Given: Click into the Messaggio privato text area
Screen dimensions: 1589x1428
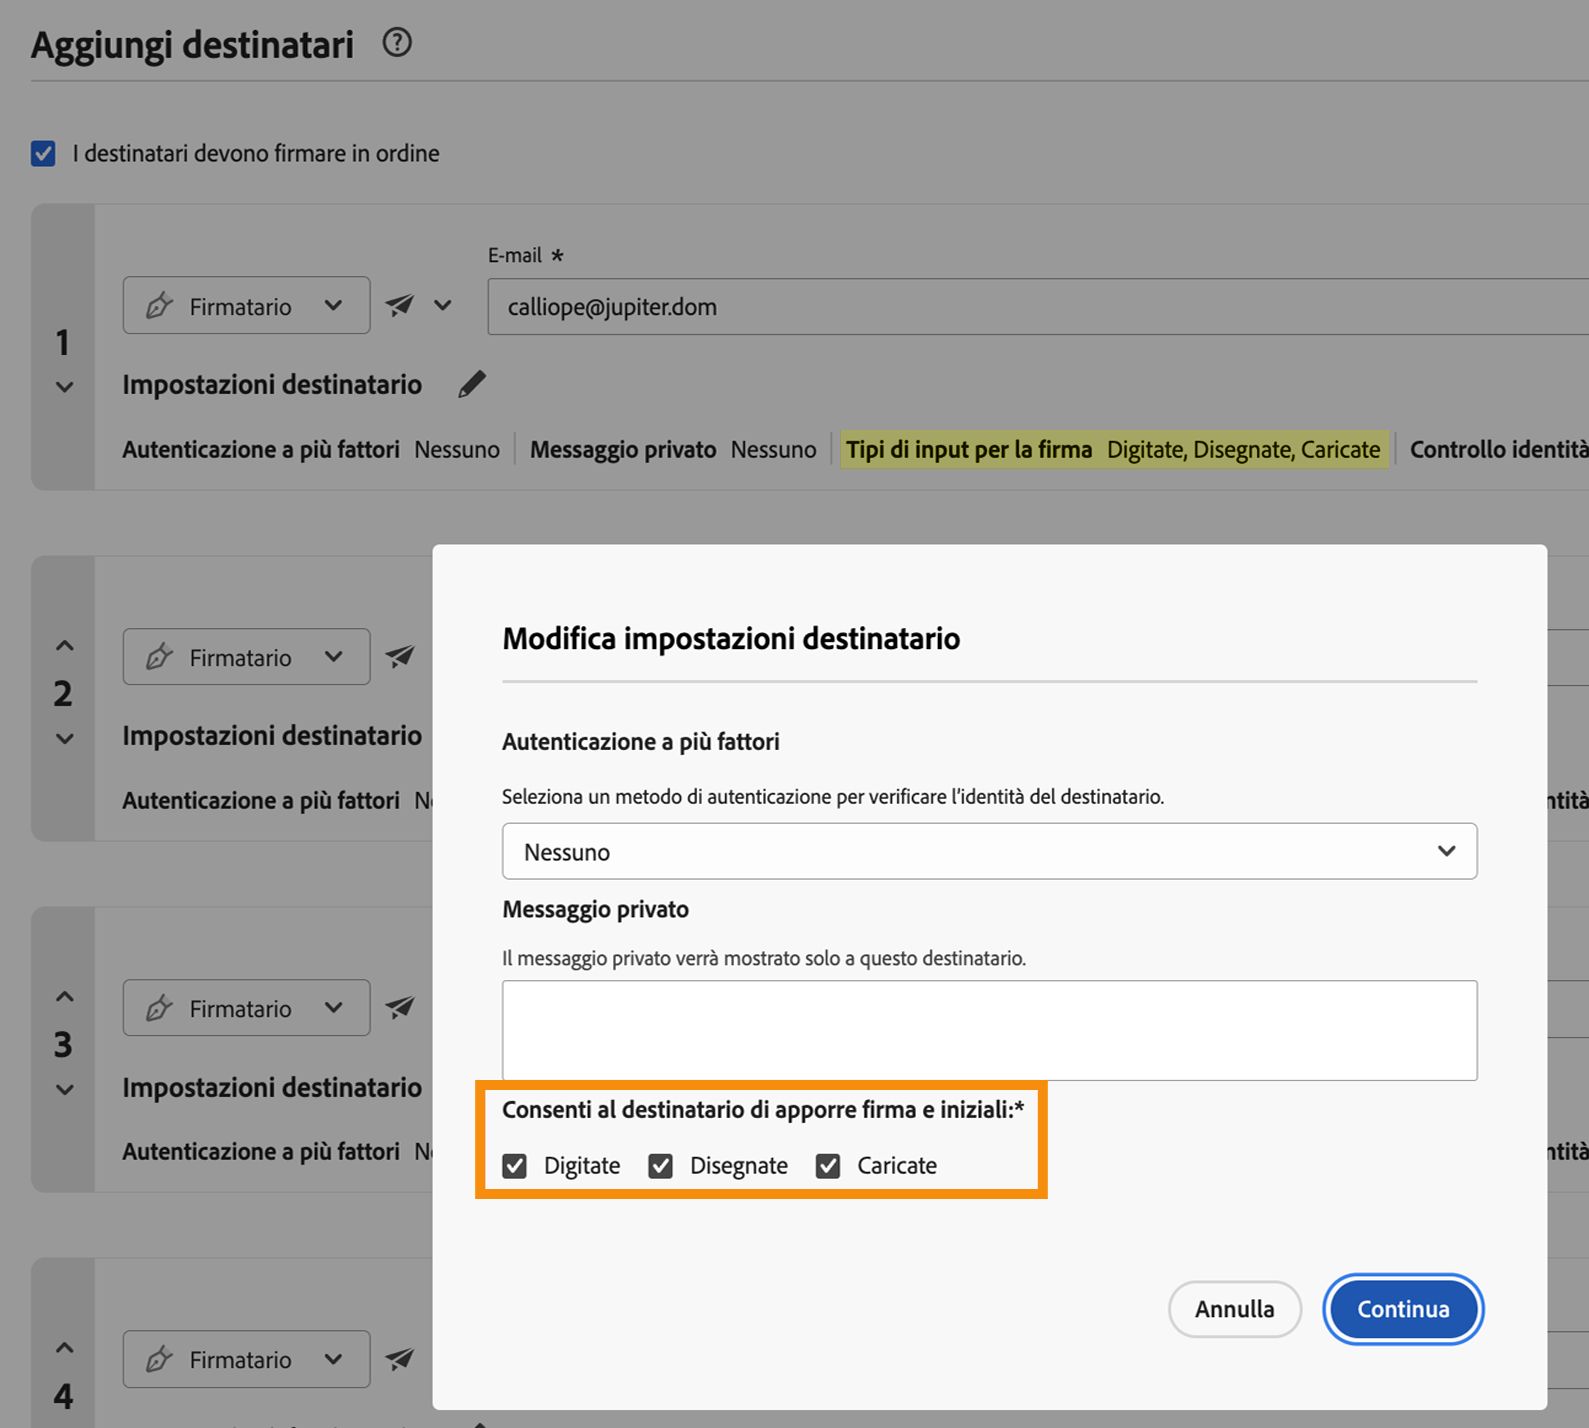Looking at the screenshot, I should (989, 1030).
